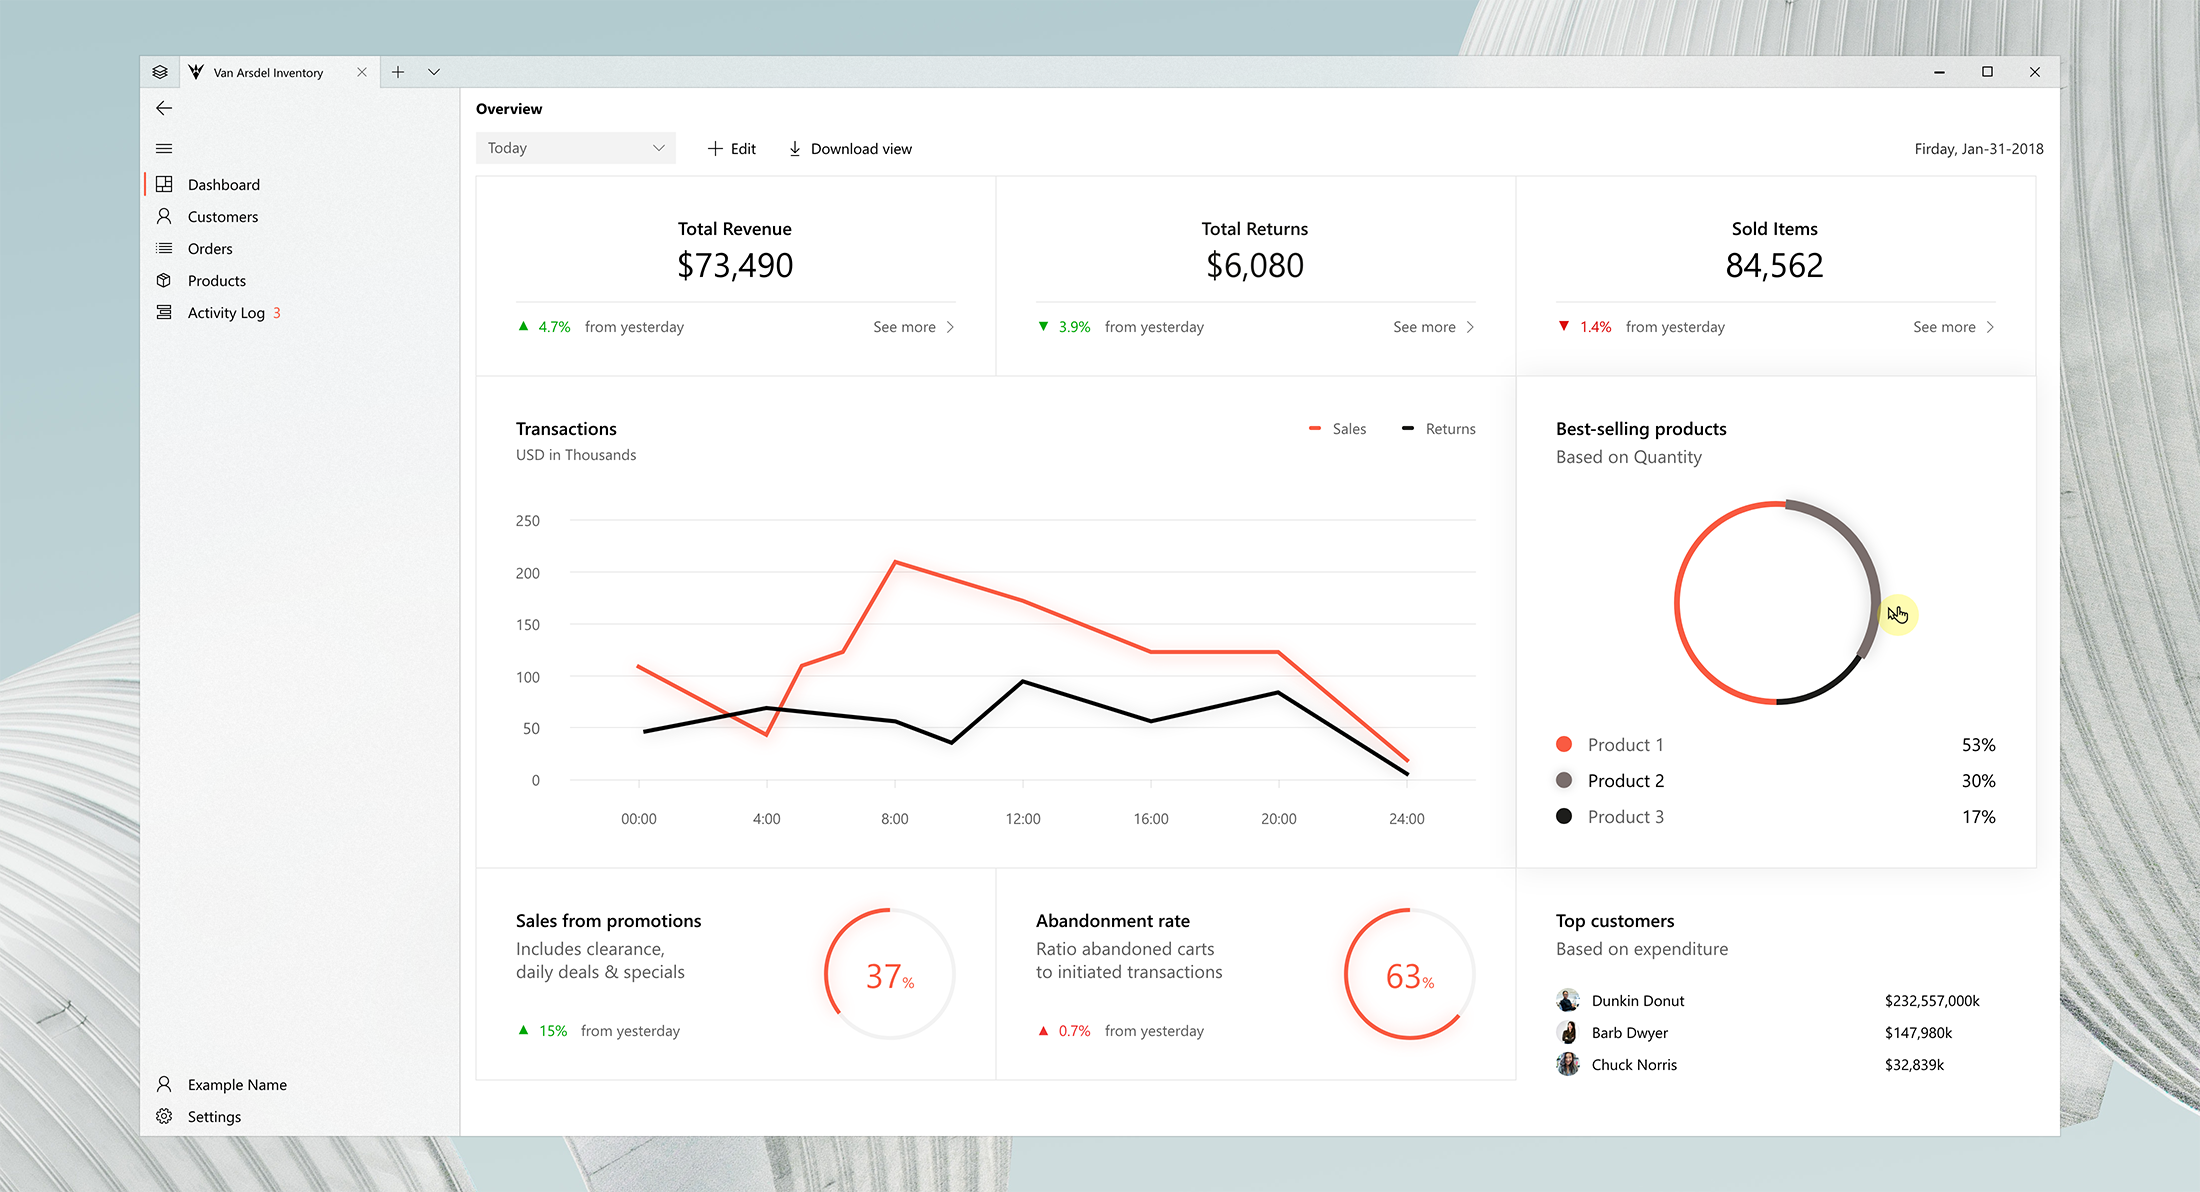
Task: Open Settings in the sidebar
Action: [x=300, y=1116]
